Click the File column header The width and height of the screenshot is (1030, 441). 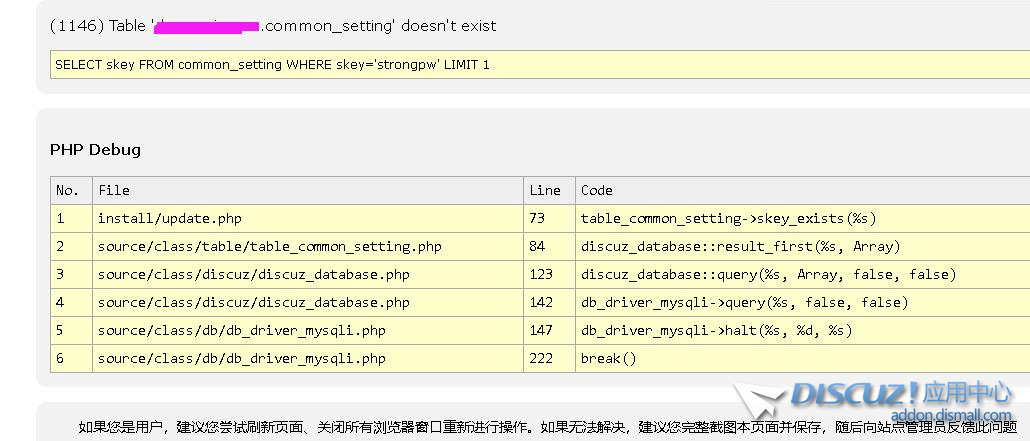click(113, 190)
